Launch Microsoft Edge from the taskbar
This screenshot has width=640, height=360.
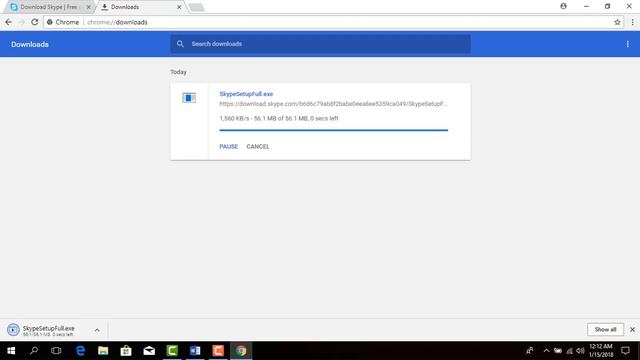pos(80,351)
